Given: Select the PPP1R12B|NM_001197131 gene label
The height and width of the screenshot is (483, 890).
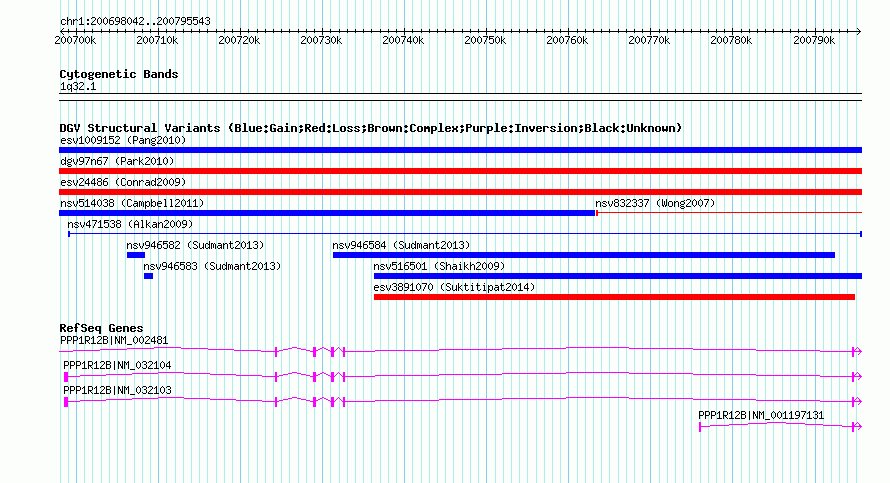Looking at the screenshot, I should coord(761,415).
